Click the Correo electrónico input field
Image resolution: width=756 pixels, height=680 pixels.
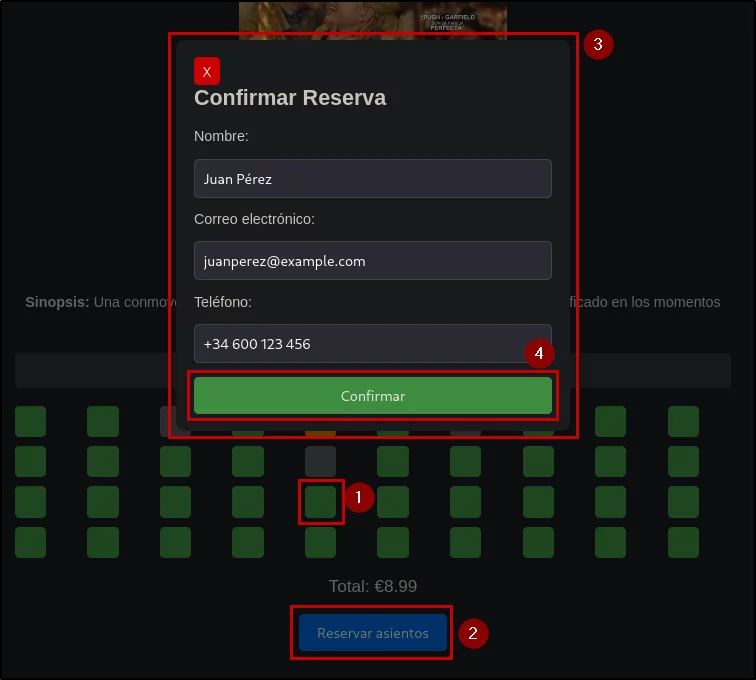(373, 260)
